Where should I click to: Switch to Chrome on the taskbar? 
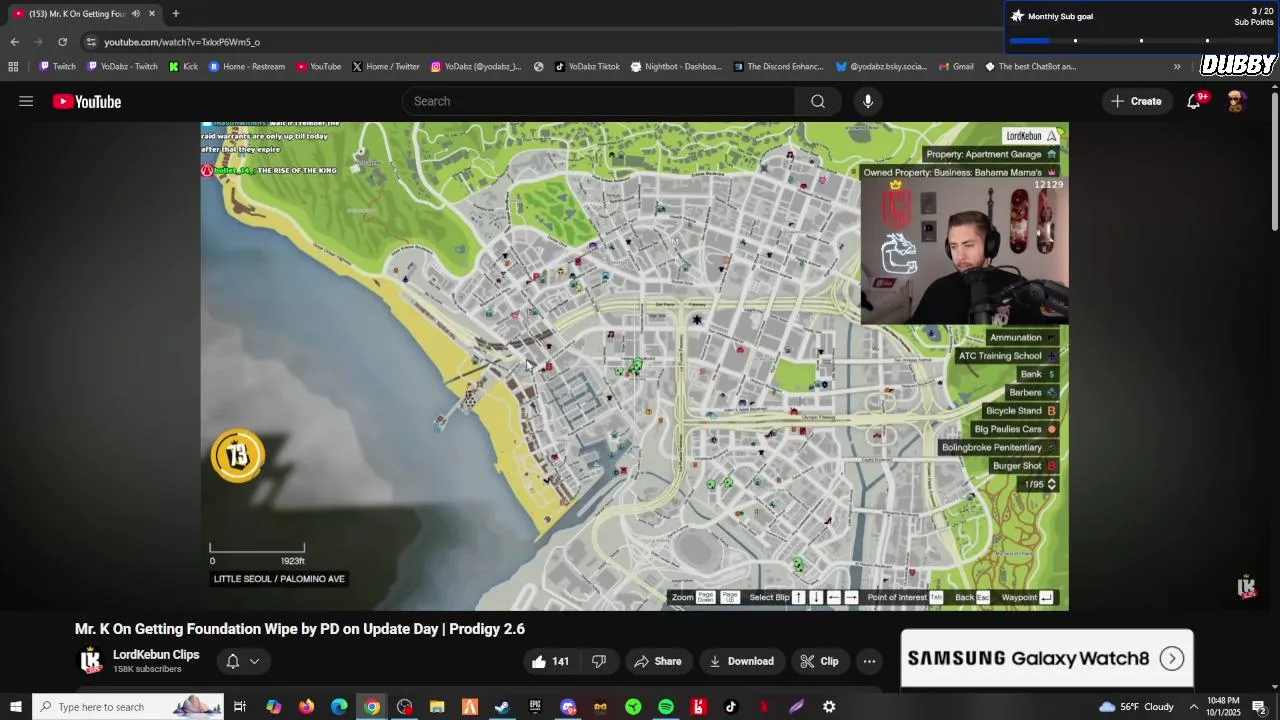pyautogui.click(x=372, y=707)
